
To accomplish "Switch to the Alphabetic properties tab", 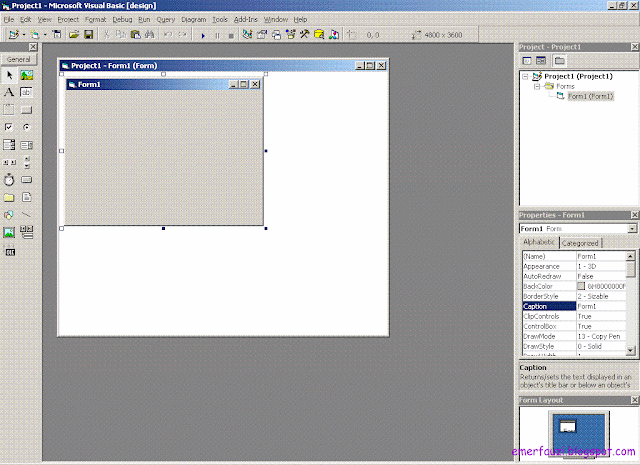I will point(539,242).
